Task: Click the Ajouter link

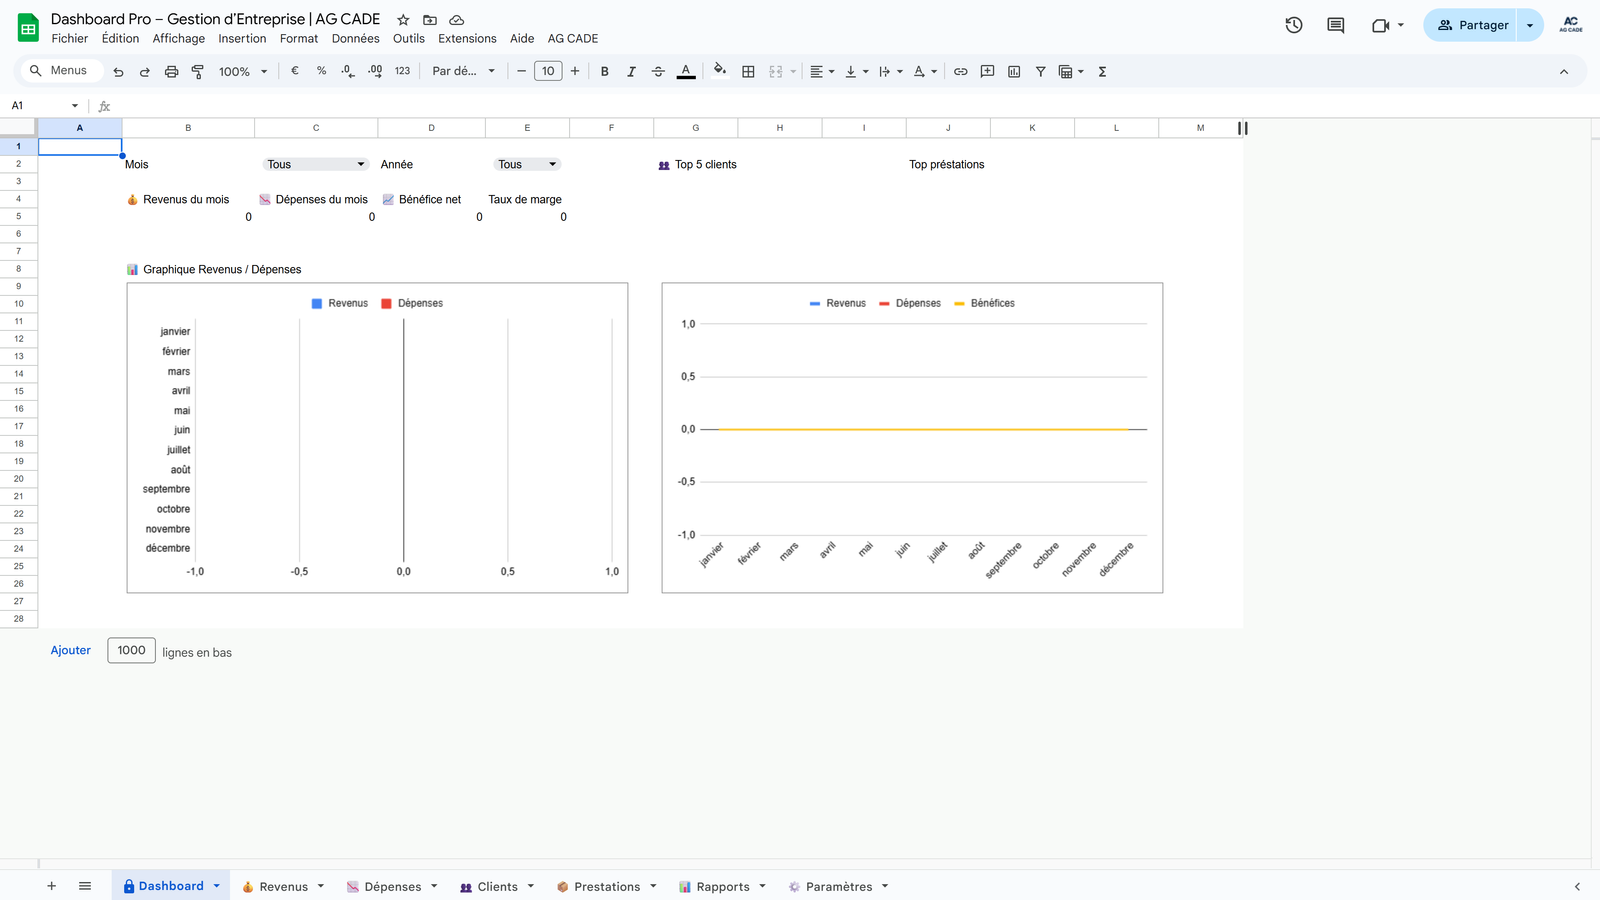Action: point(71,650)
